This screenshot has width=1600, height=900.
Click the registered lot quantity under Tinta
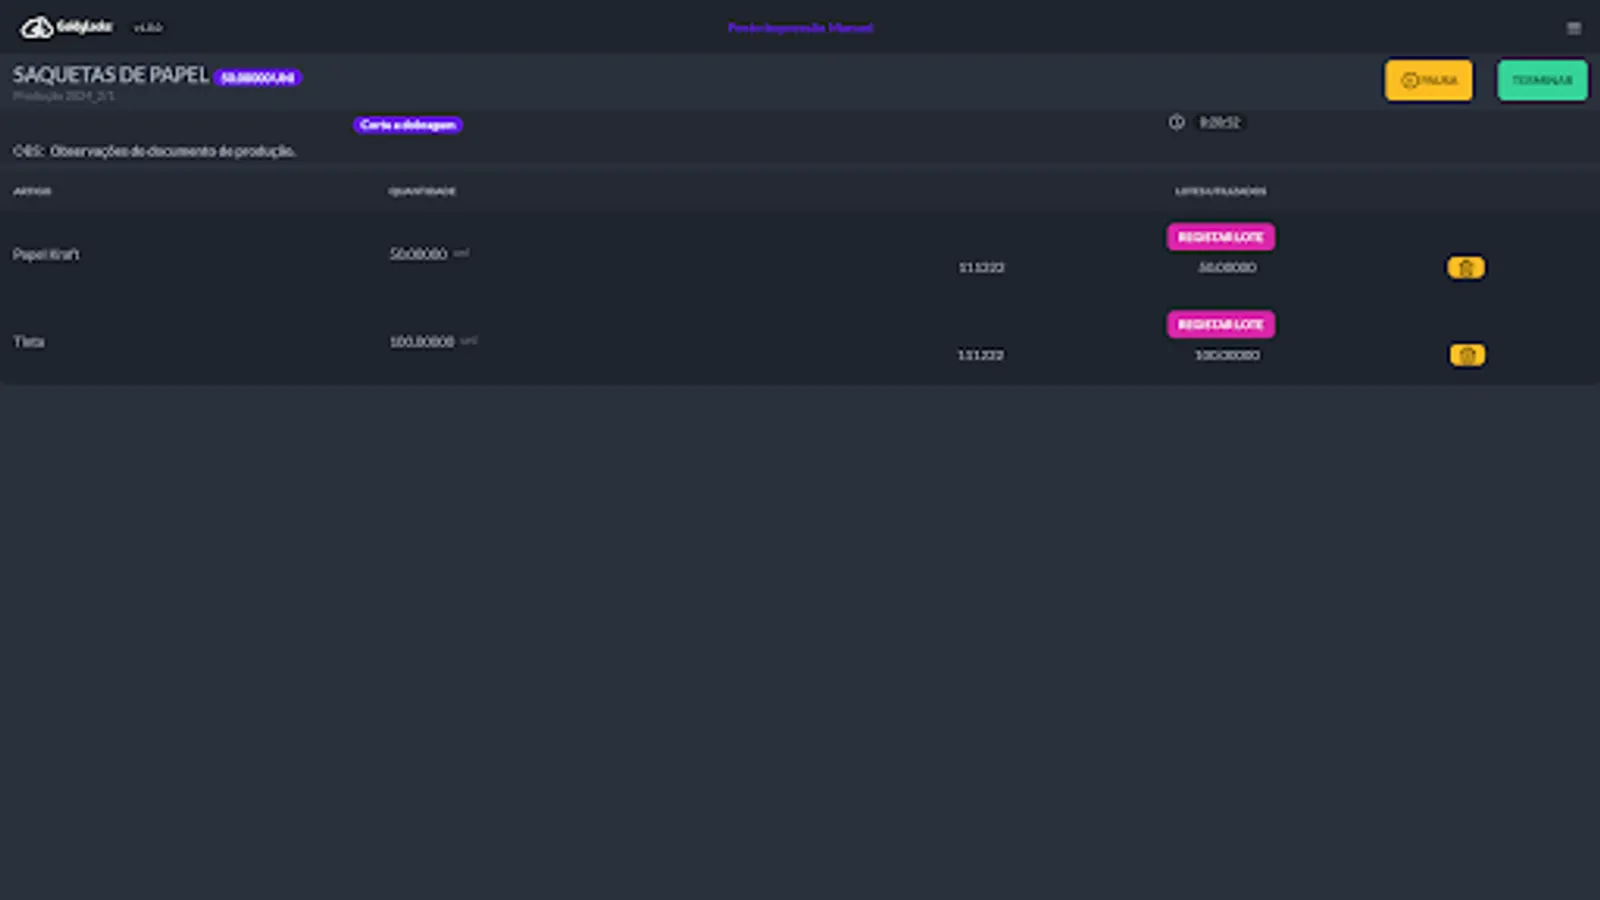[1227, 355]
